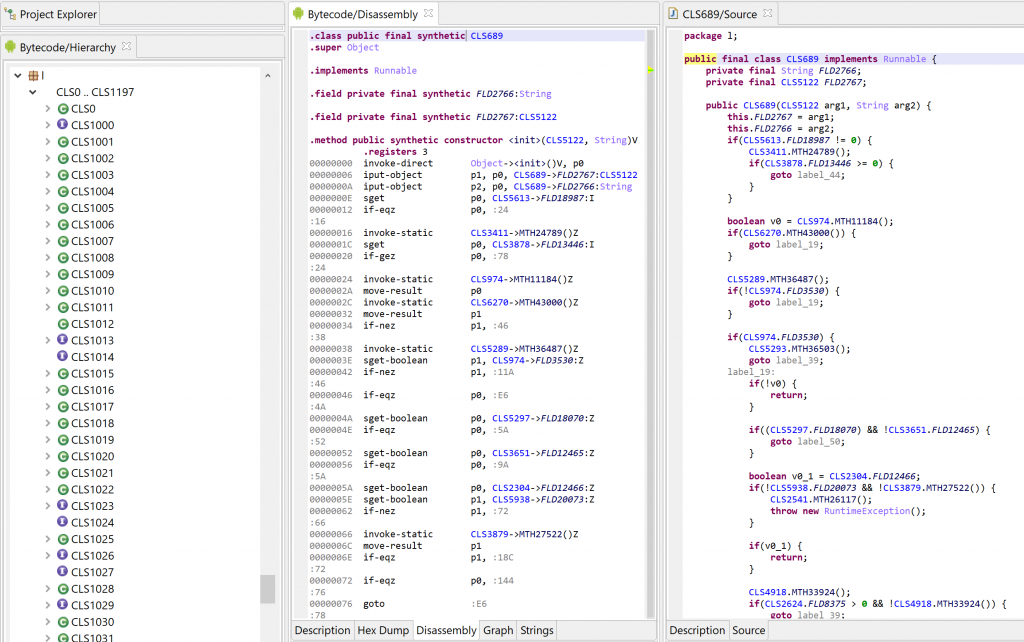Follow Runnable link in source class declaration
The width and height of the screenshot is (1024, 642).
click(904, 59)
